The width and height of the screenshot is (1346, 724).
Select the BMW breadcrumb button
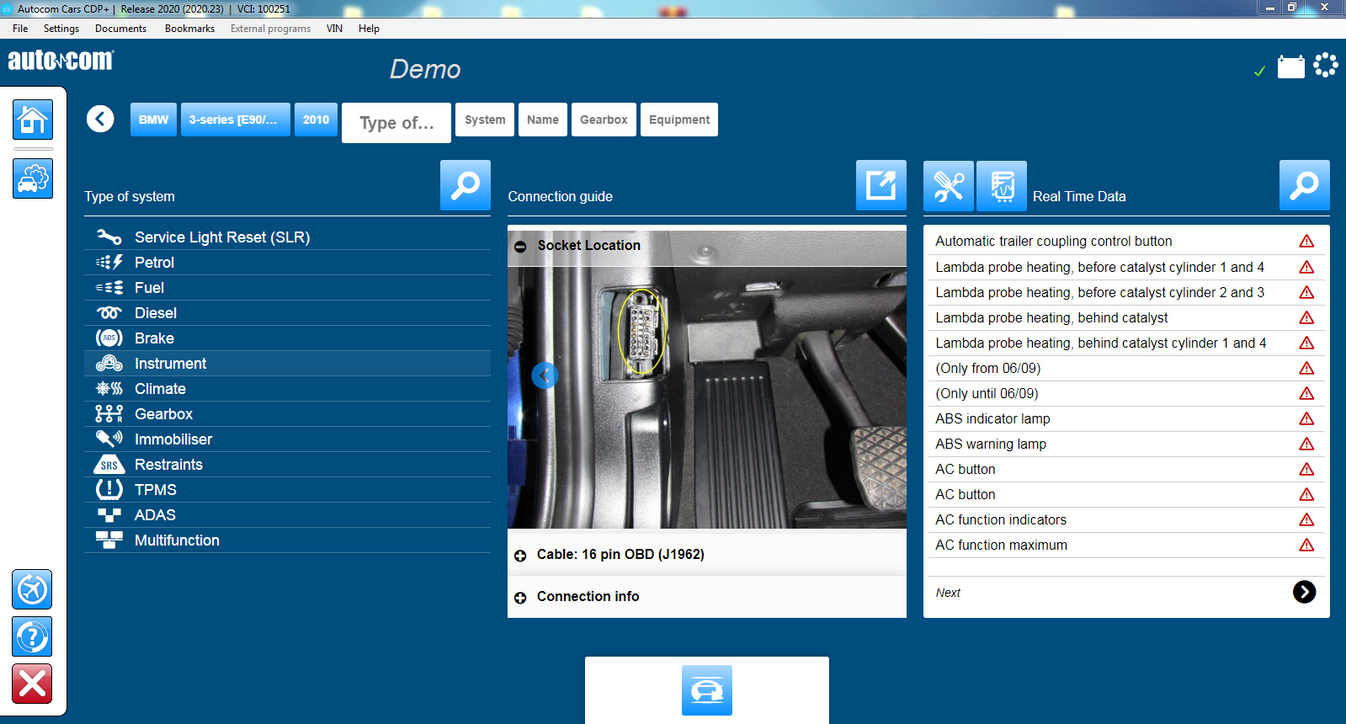tap(153, 119)
